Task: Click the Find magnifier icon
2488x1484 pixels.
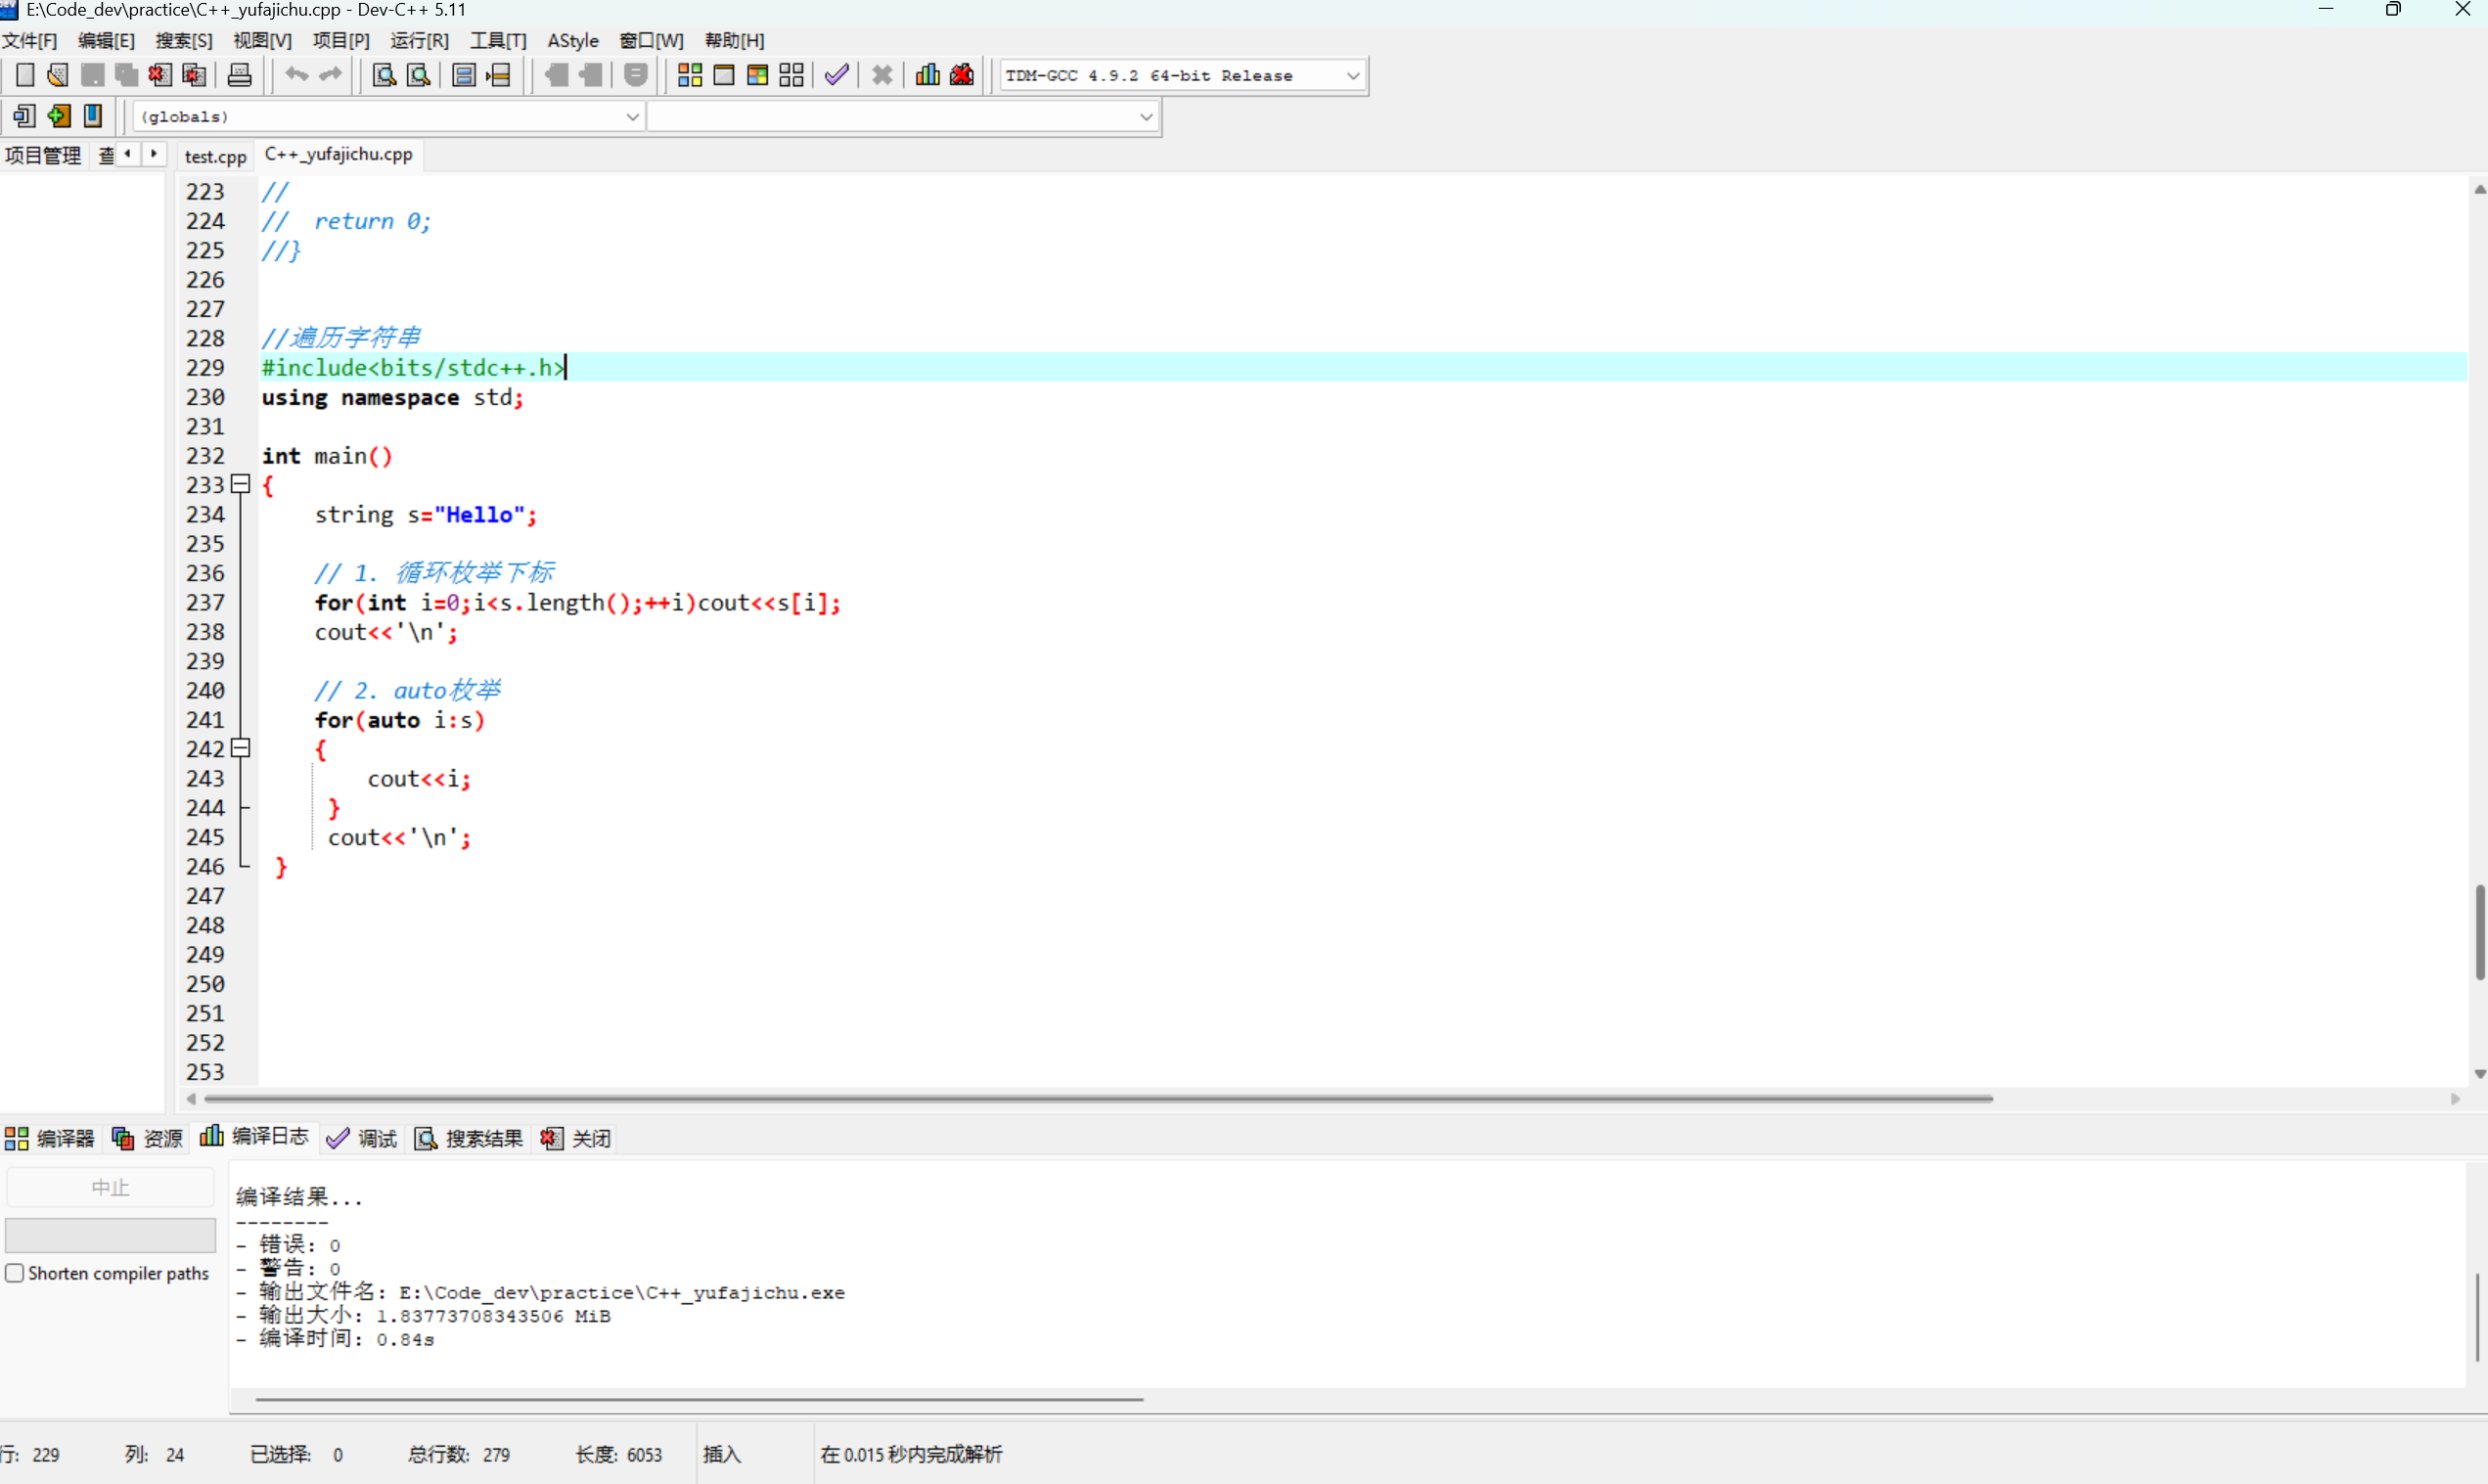Action: pos(384,75)
